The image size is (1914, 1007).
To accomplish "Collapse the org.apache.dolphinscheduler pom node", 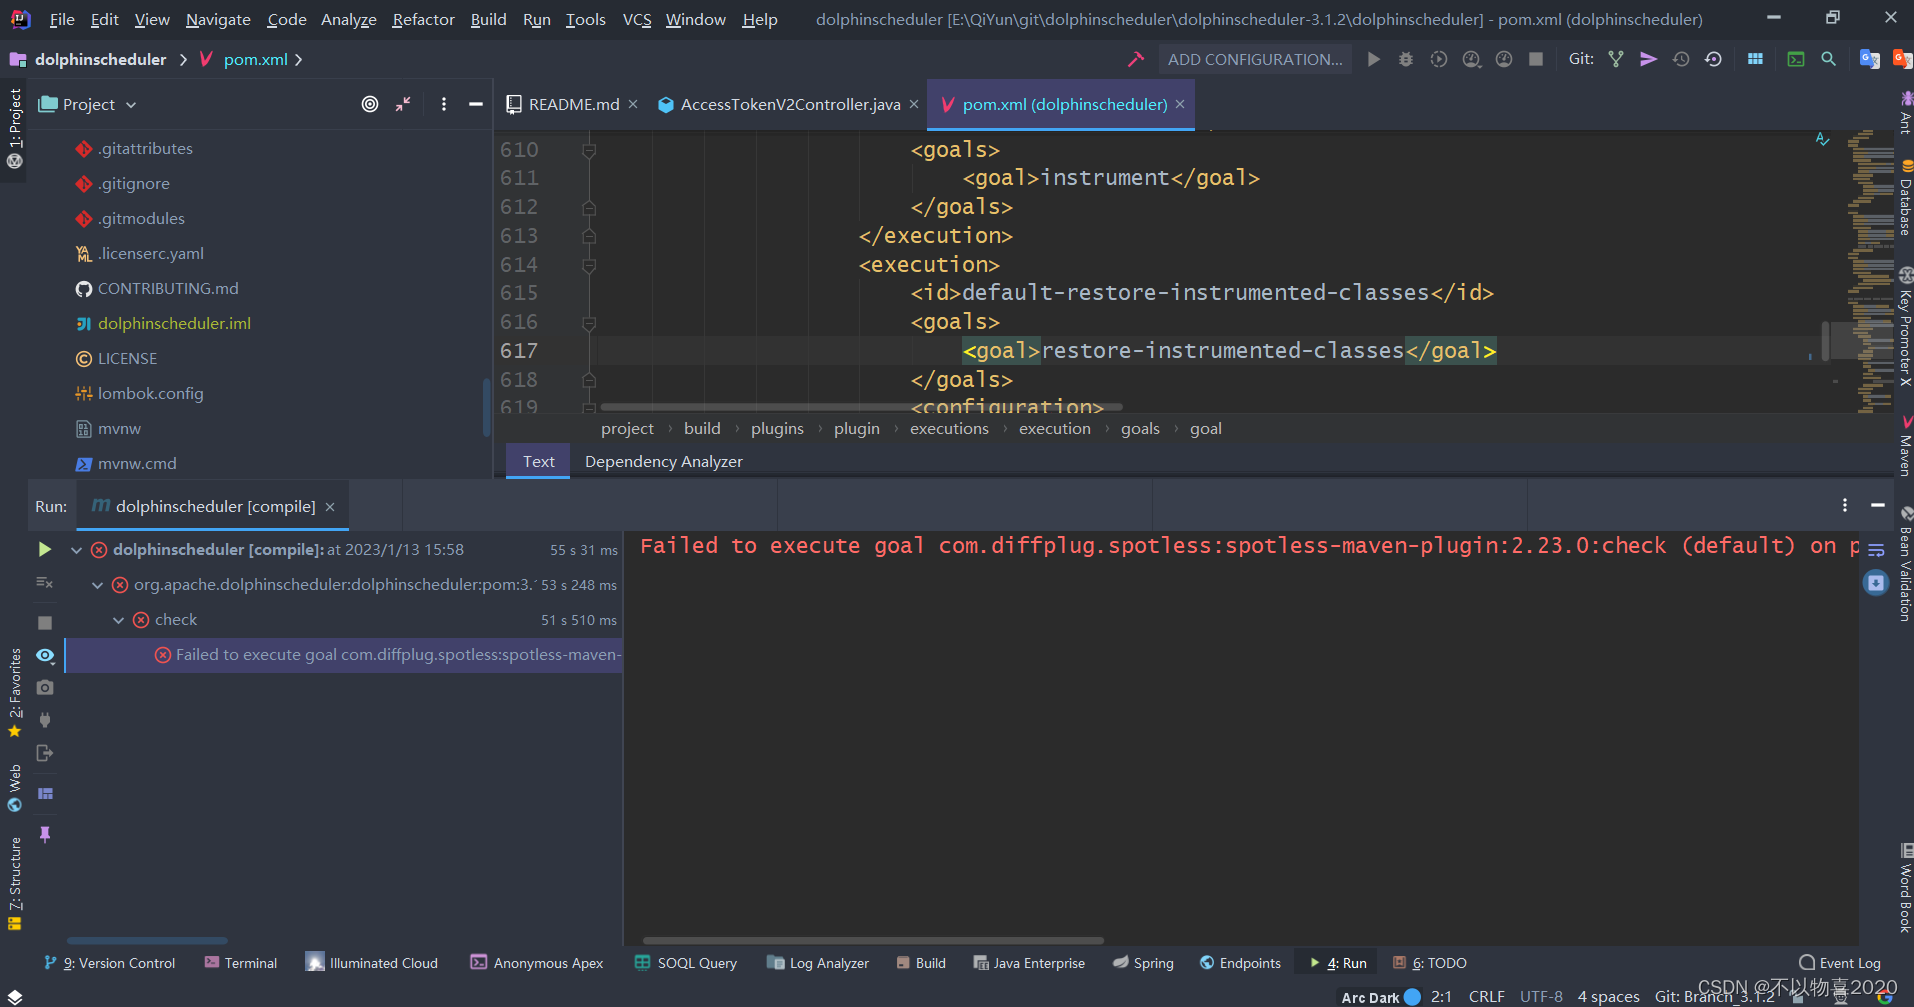I will 97,585.
